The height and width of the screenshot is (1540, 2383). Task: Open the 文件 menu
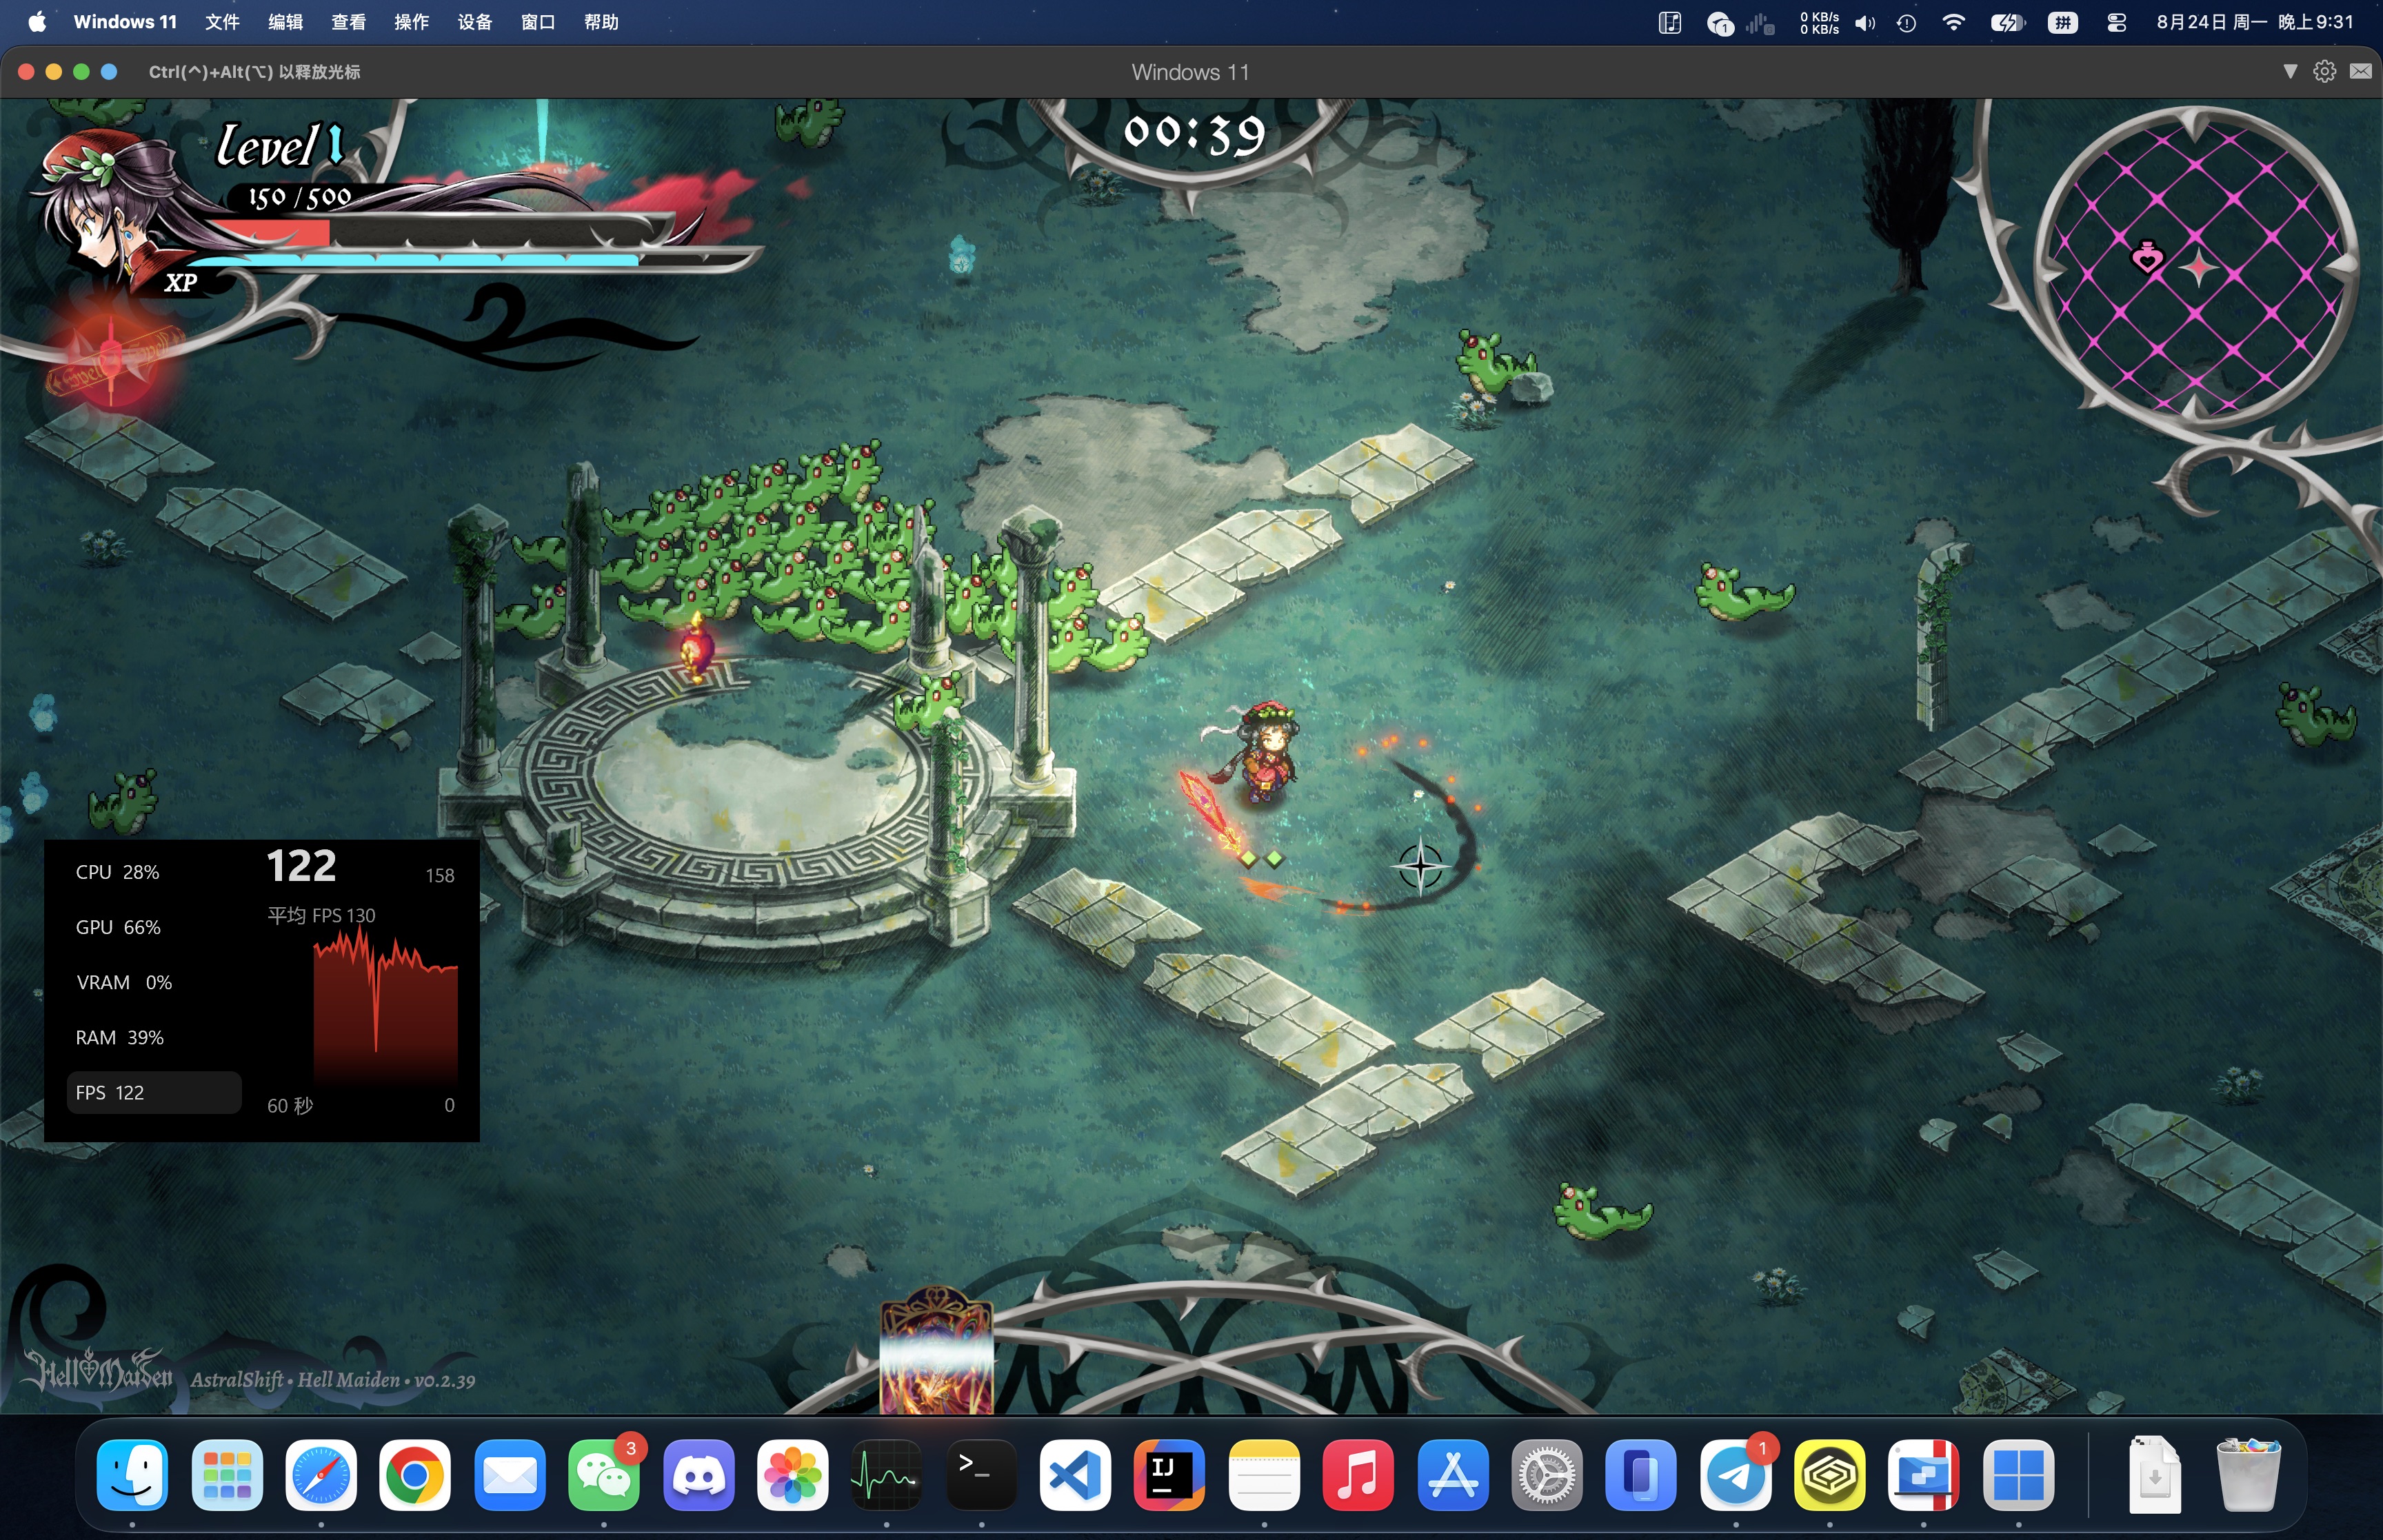[222, 22]
